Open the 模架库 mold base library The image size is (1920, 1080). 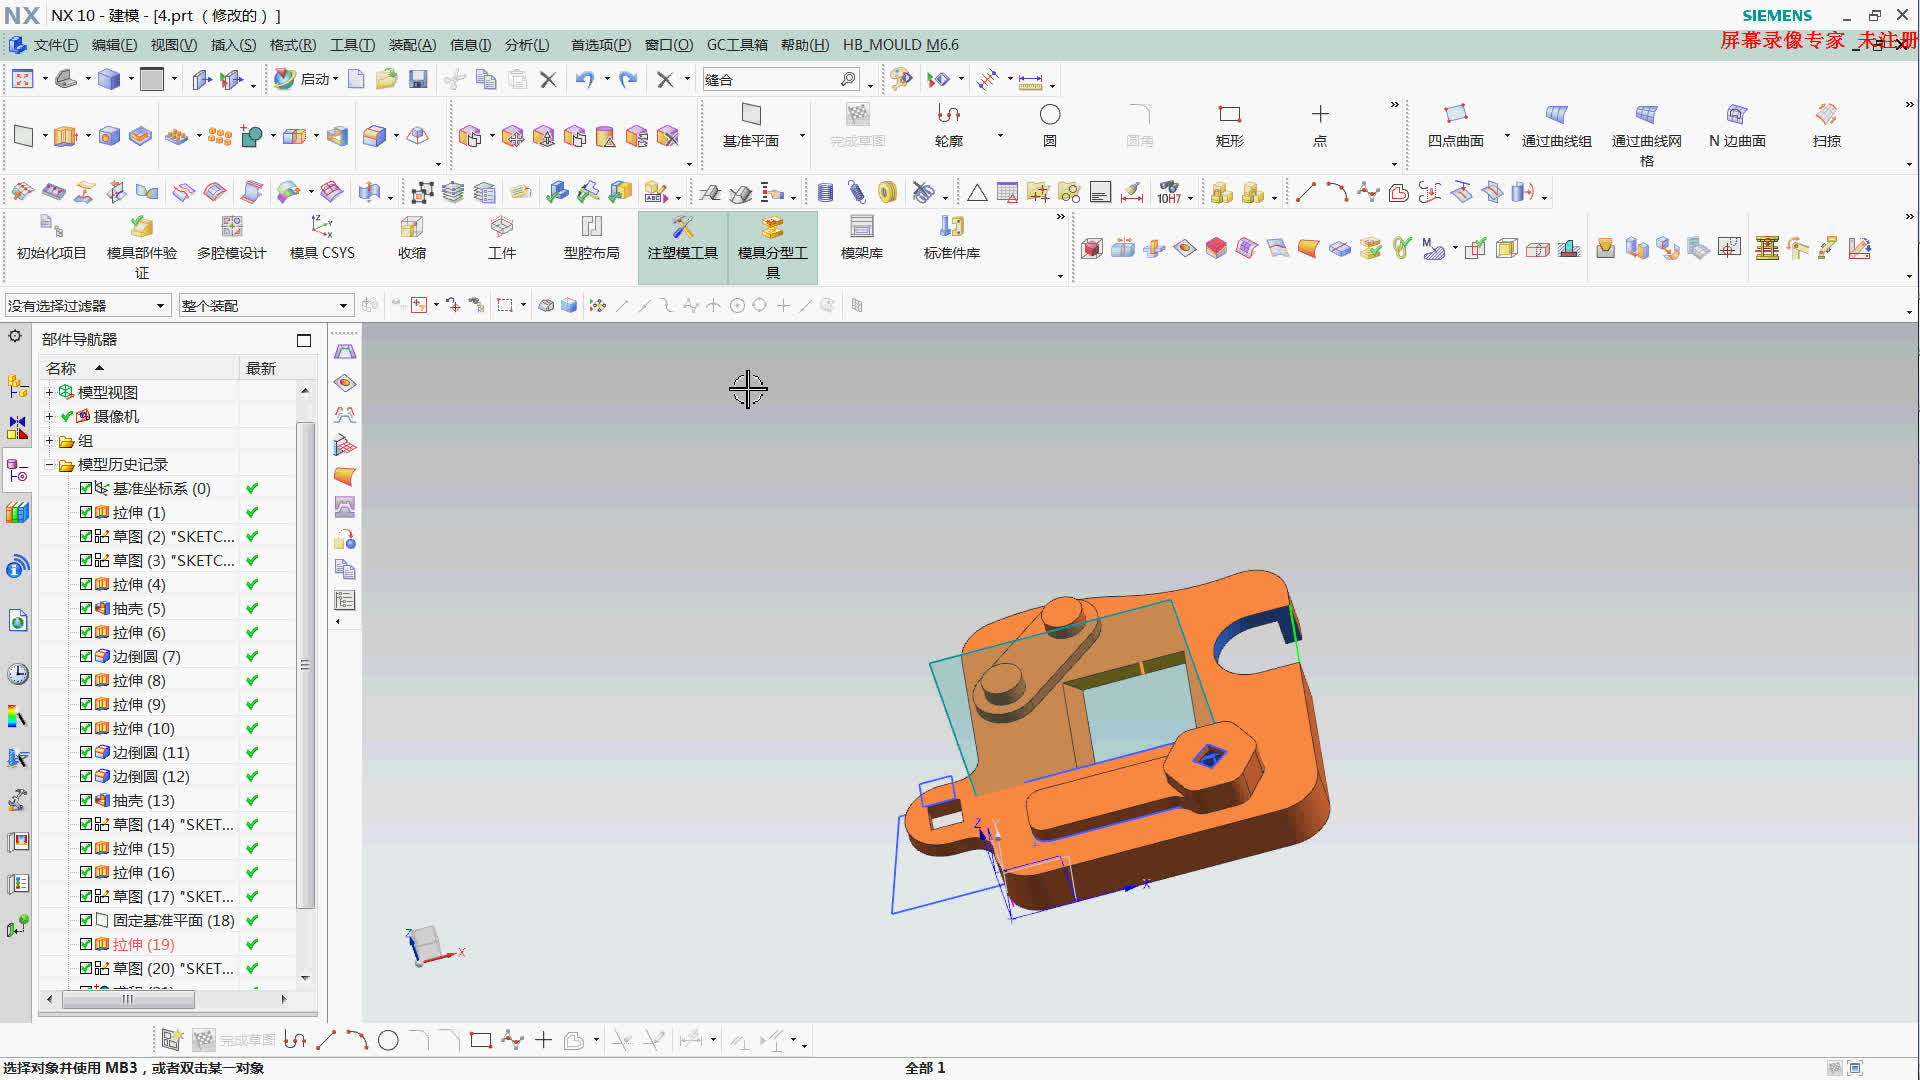[x=861, y=238]
